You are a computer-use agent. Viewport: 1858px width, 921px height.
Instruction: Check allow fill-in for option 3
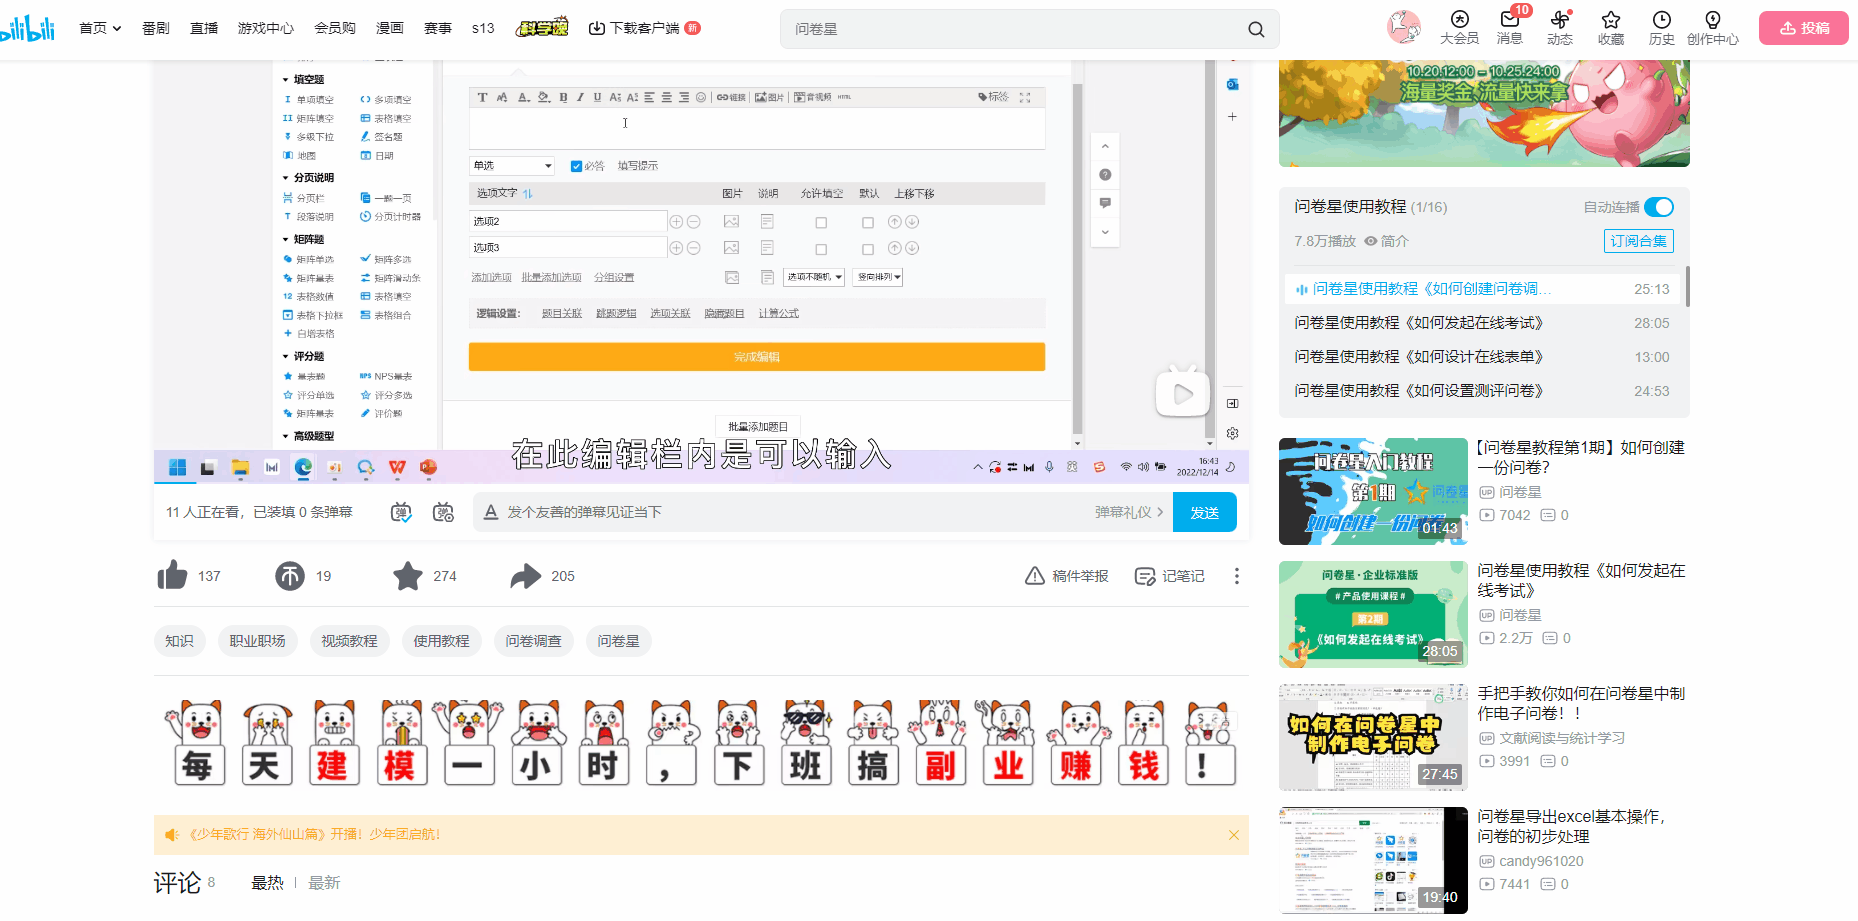[x=821, y=249]
